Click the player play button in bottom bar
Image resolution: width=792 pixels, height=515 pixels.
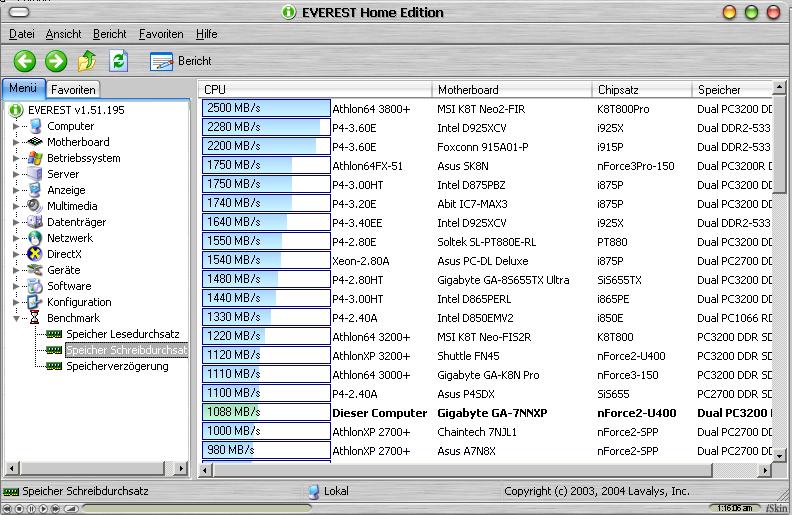[x=43, y=509]
